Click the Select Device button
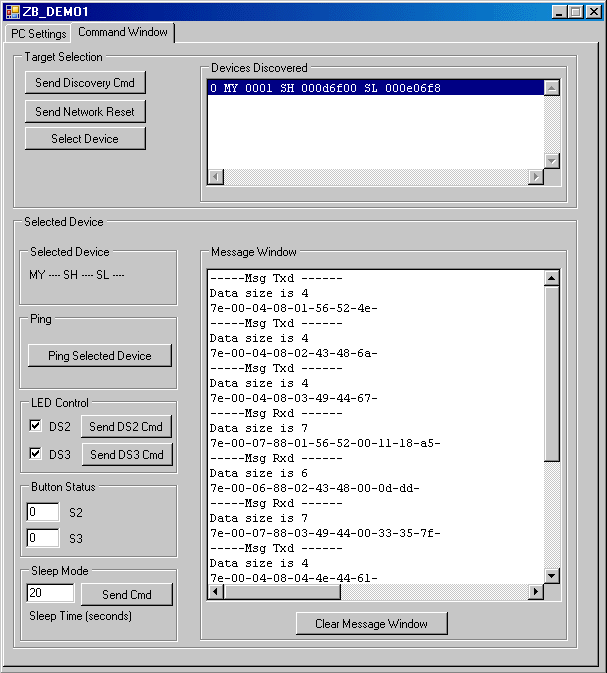The image size is (607, 673). point(85,139)
